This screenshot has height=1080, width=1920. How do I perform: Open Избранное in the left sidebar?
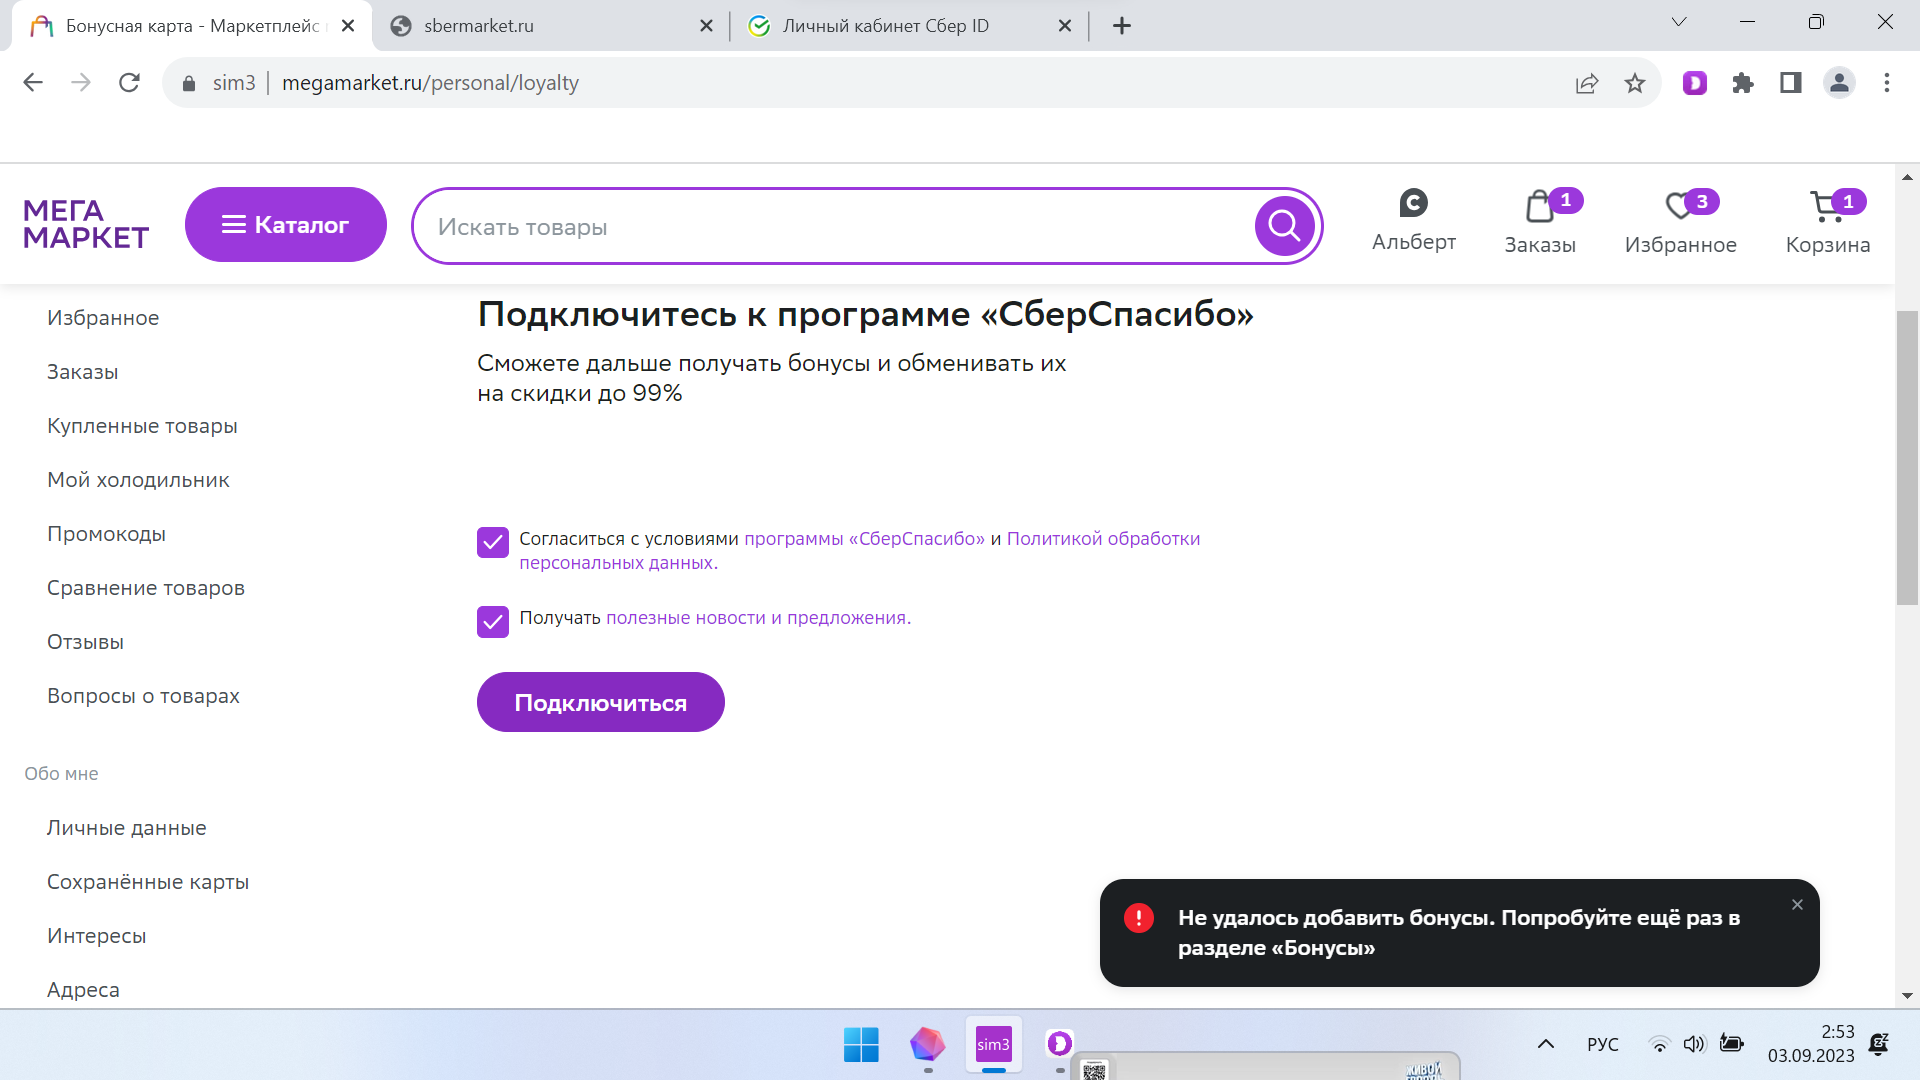click(103, 318)
